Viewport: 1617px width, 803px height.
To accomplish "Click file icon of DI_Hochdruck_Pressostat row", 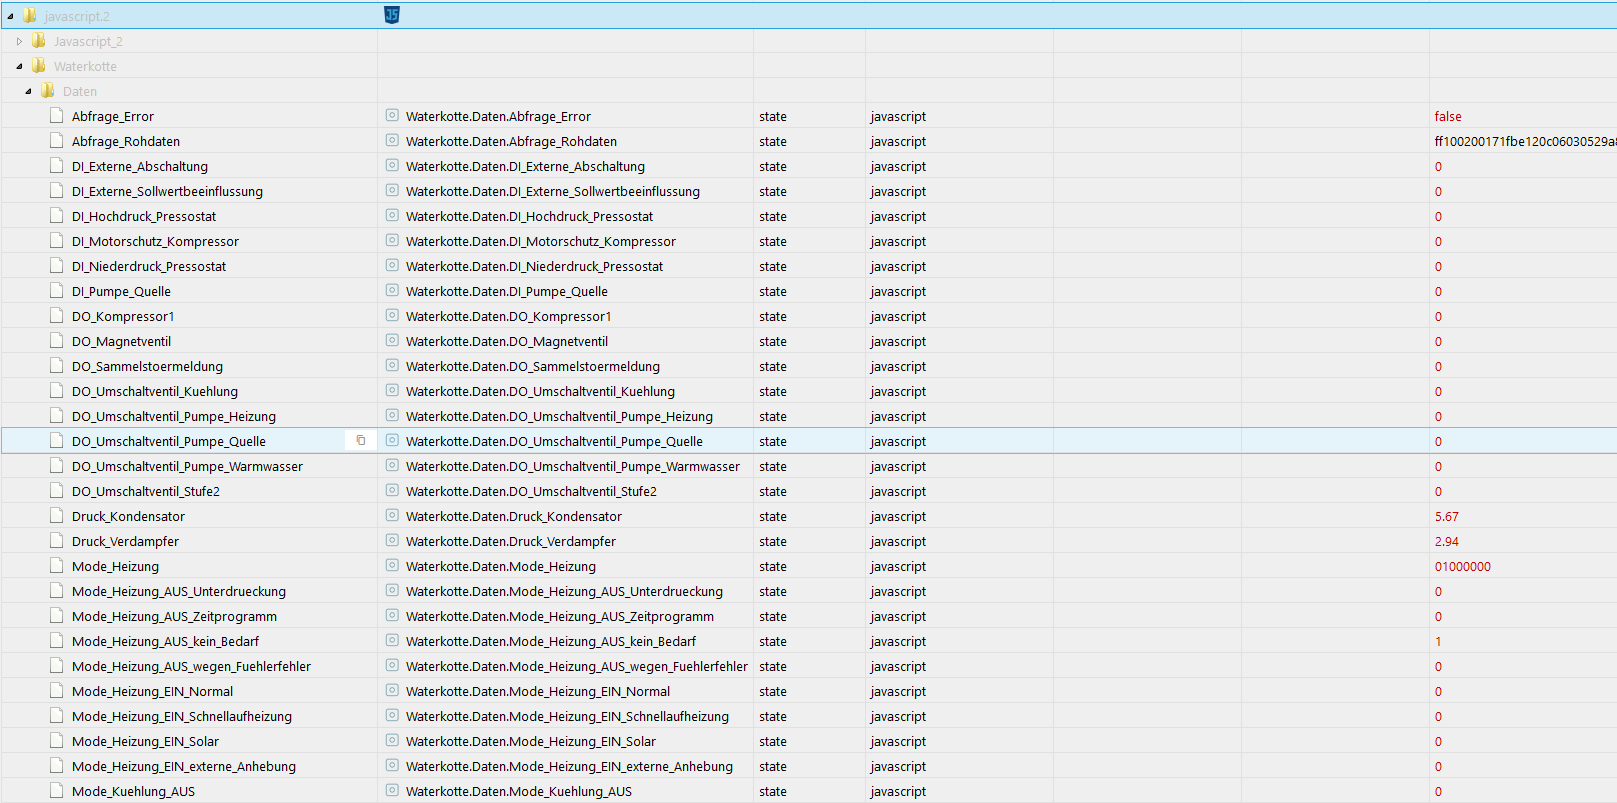I will pos(57,215).
